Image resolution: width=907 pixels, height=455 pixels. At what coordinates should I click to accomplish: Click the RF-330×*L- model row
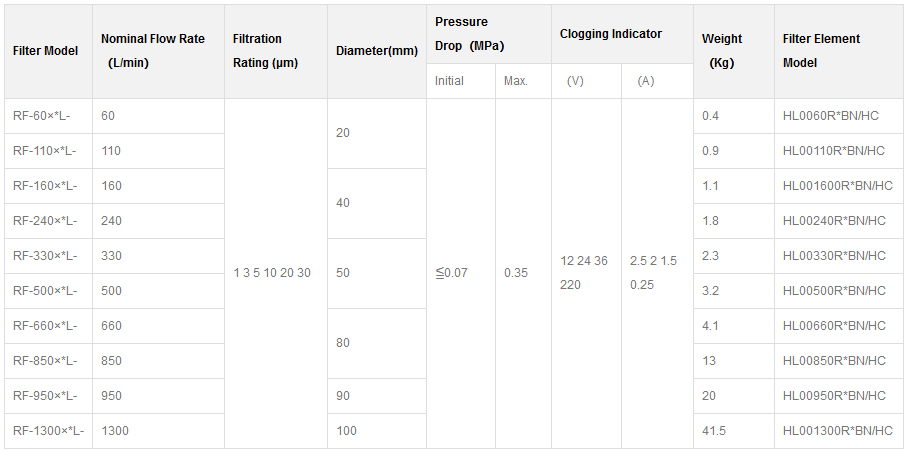pyautogui.click(x=44, y=256)
